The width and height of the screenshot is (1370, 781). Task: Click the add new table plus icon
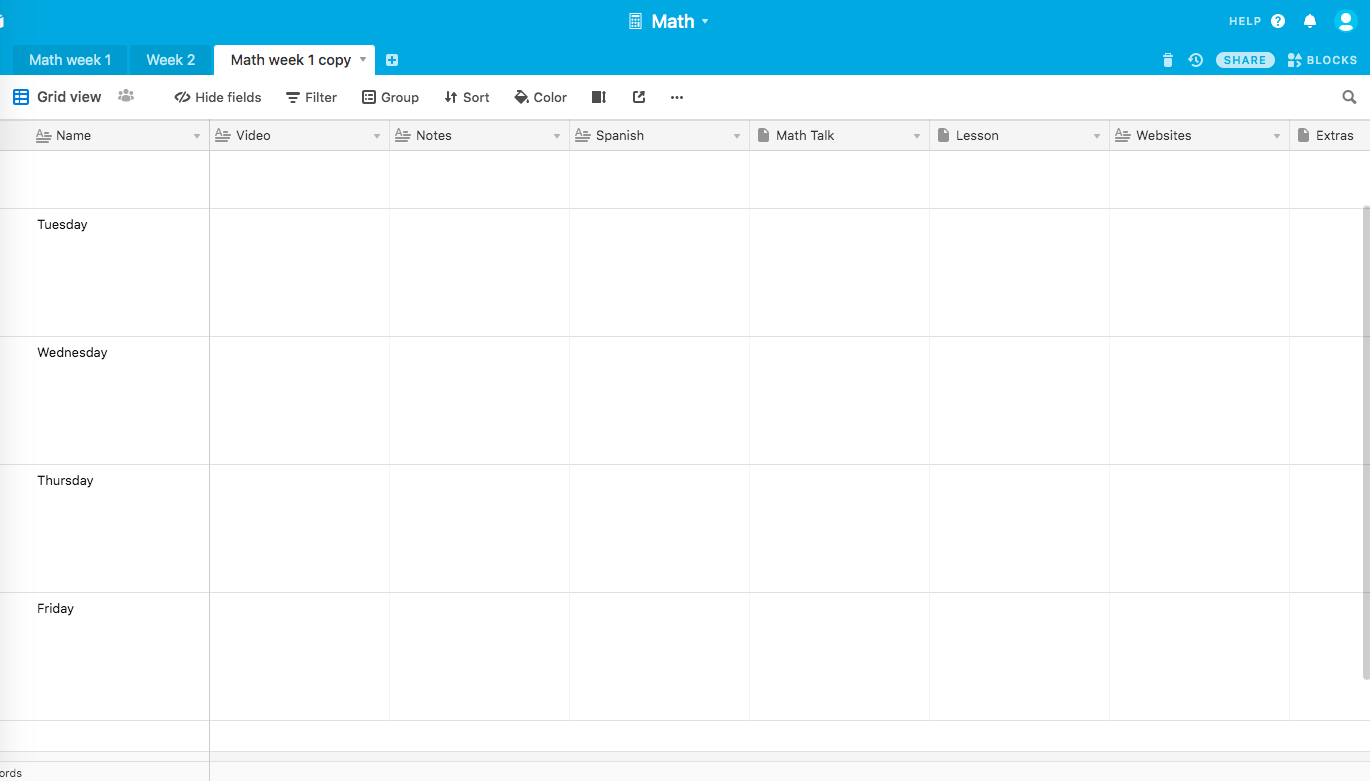(392, 60)
